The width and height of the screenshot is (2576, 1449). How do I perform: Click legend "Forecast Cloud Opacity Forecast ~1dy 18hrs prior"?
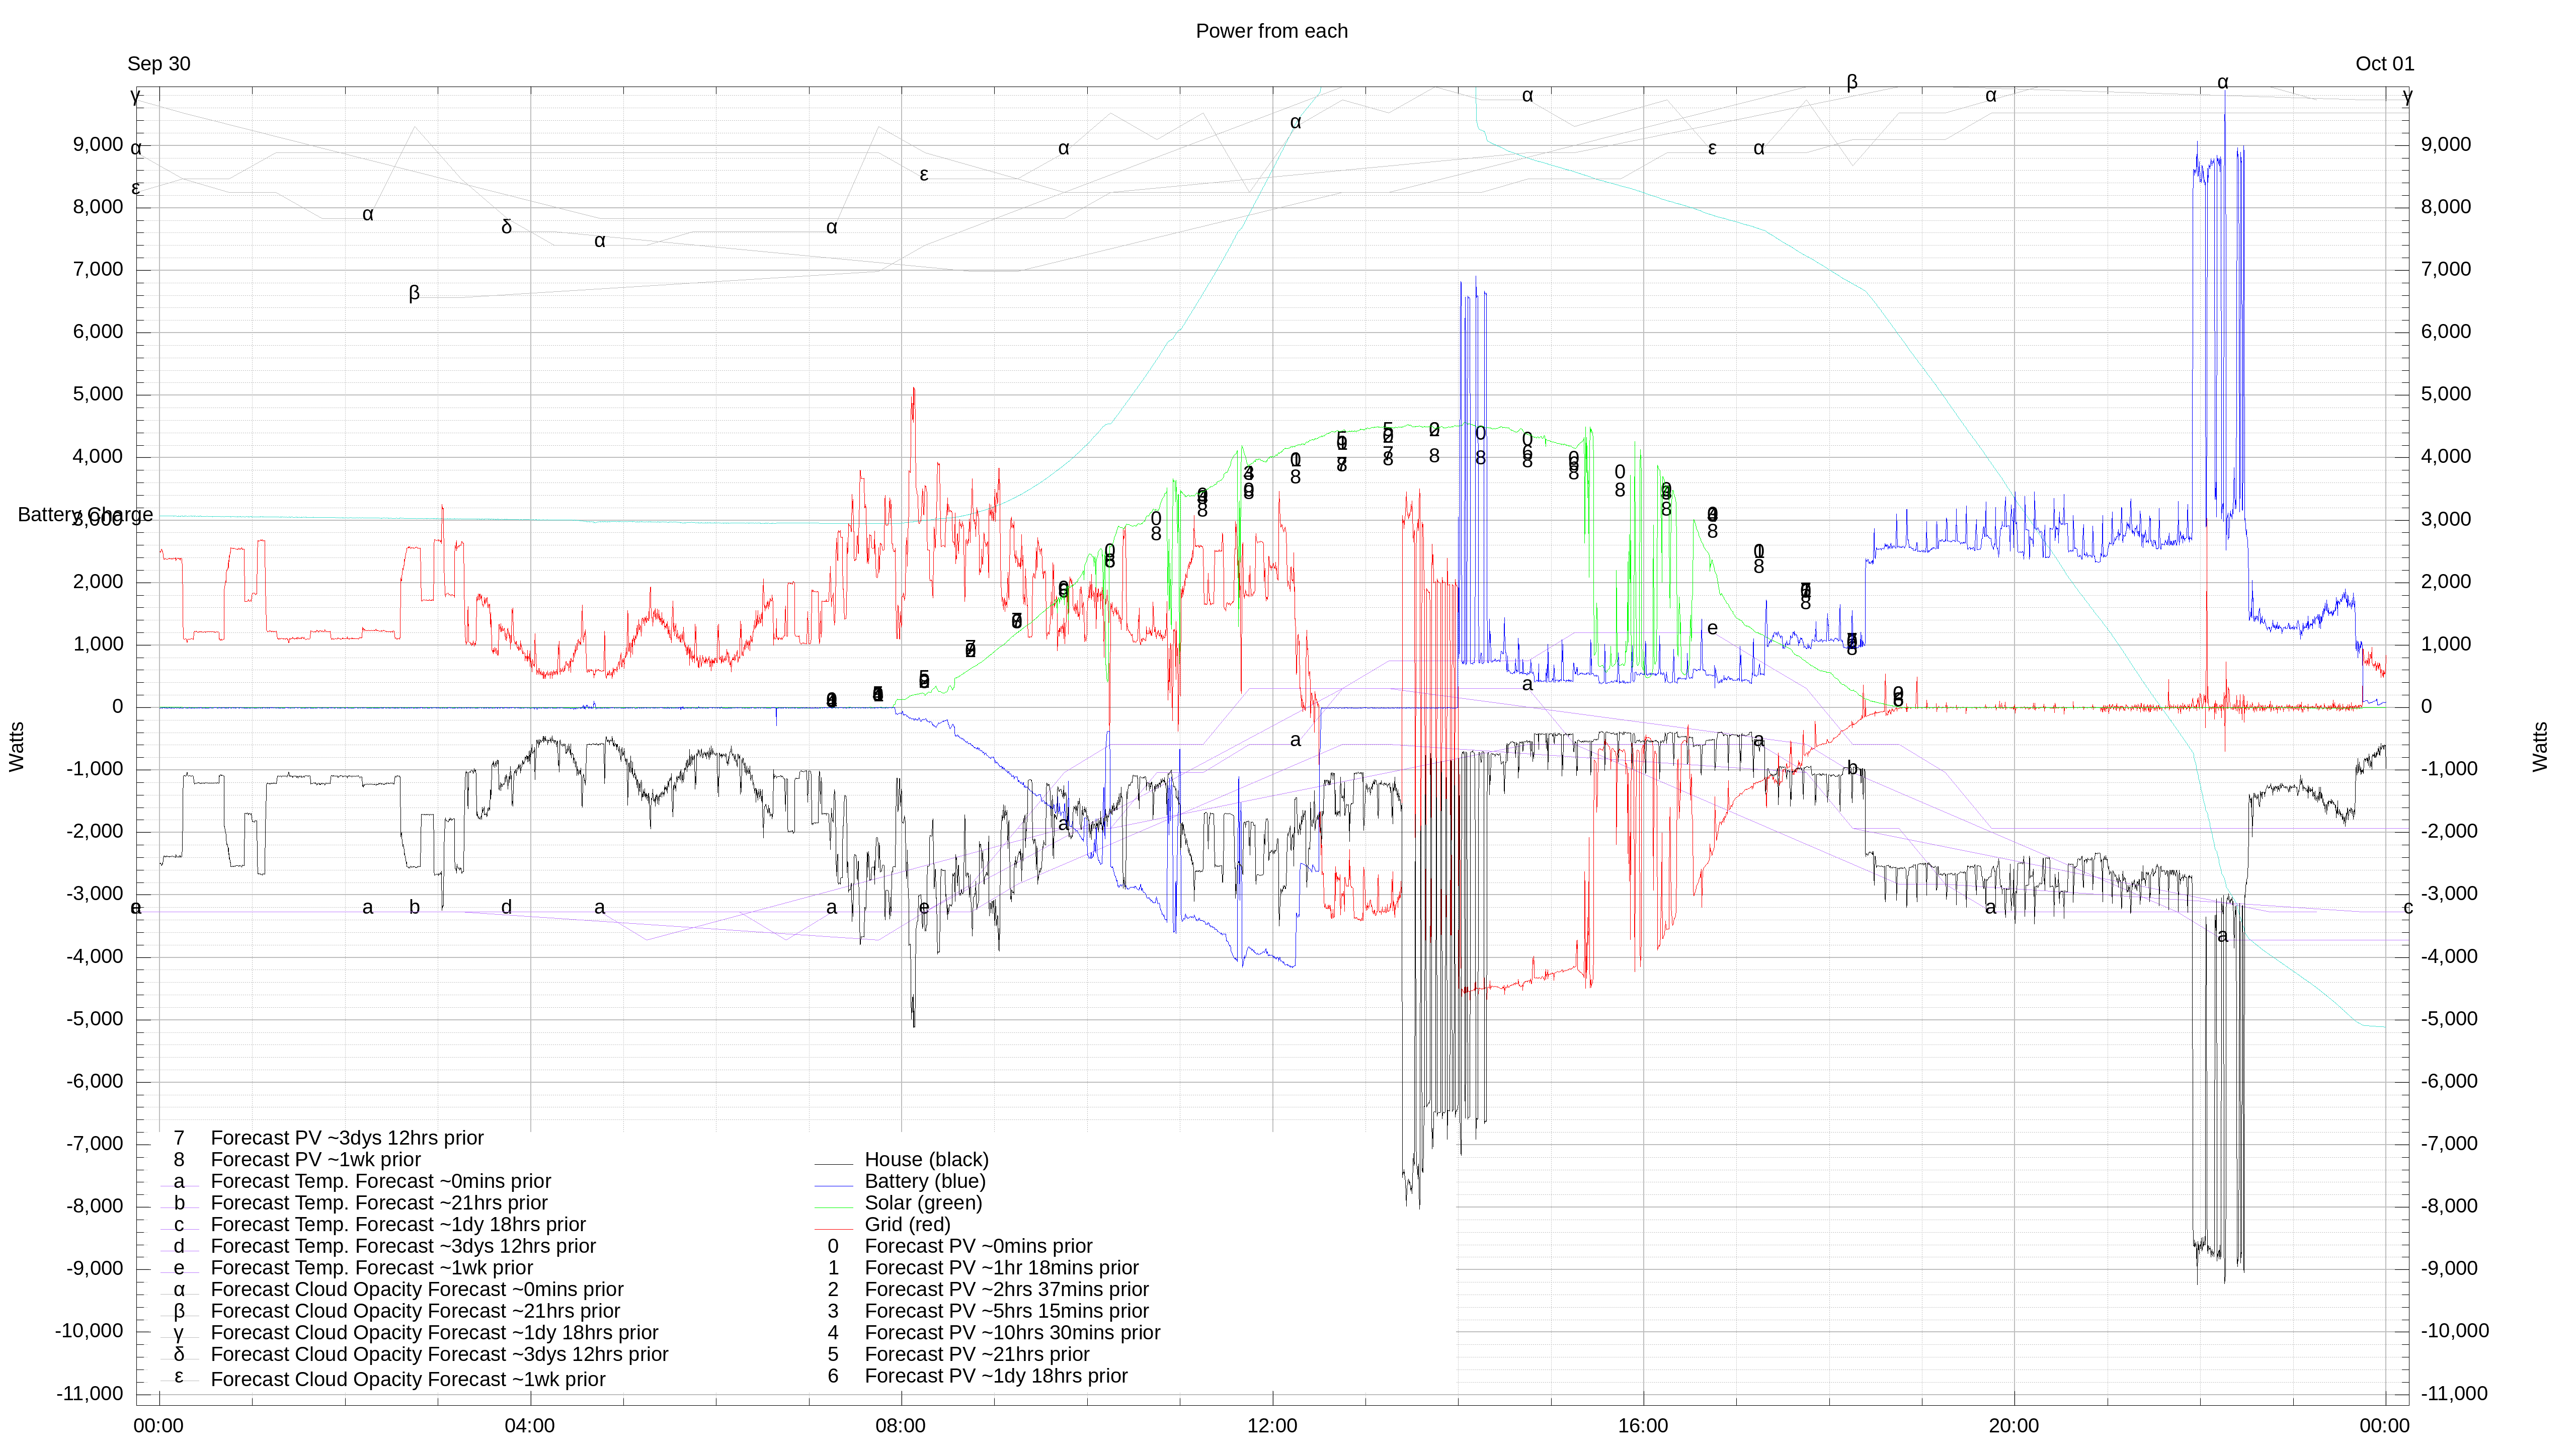(434, 1333)
